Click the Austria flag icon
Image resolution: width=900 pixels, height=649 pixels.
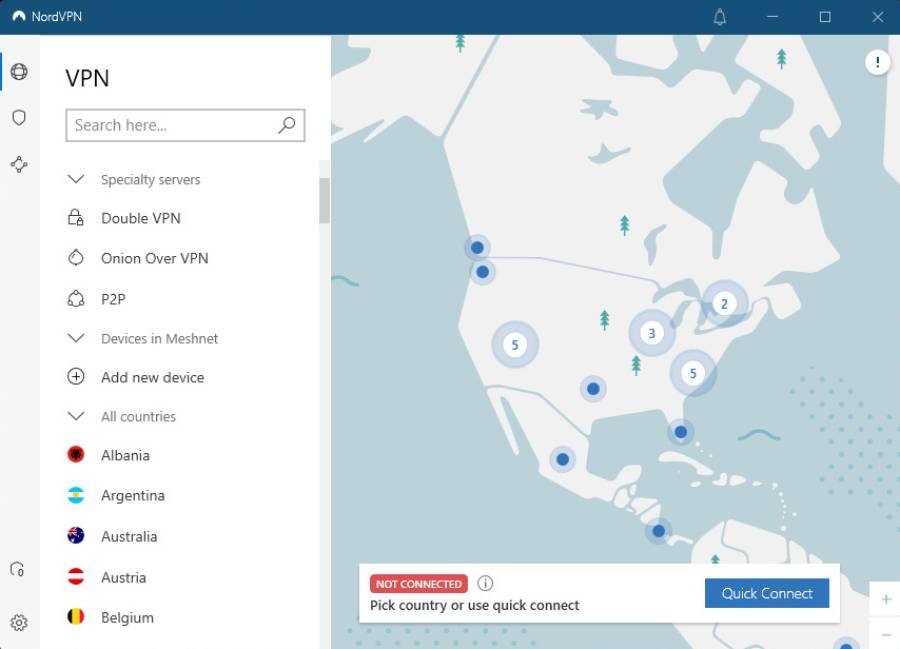tap(76, 576)
